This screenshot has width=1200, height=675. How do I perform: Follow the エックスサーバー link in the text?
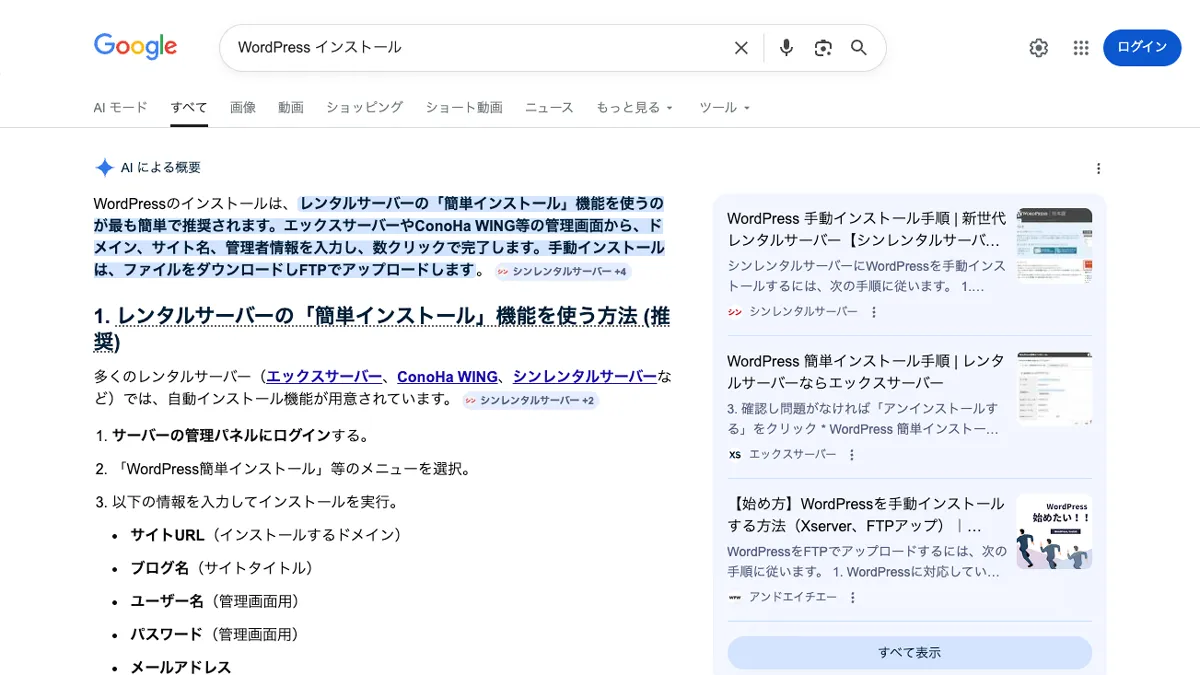click(x=324, y=377)
